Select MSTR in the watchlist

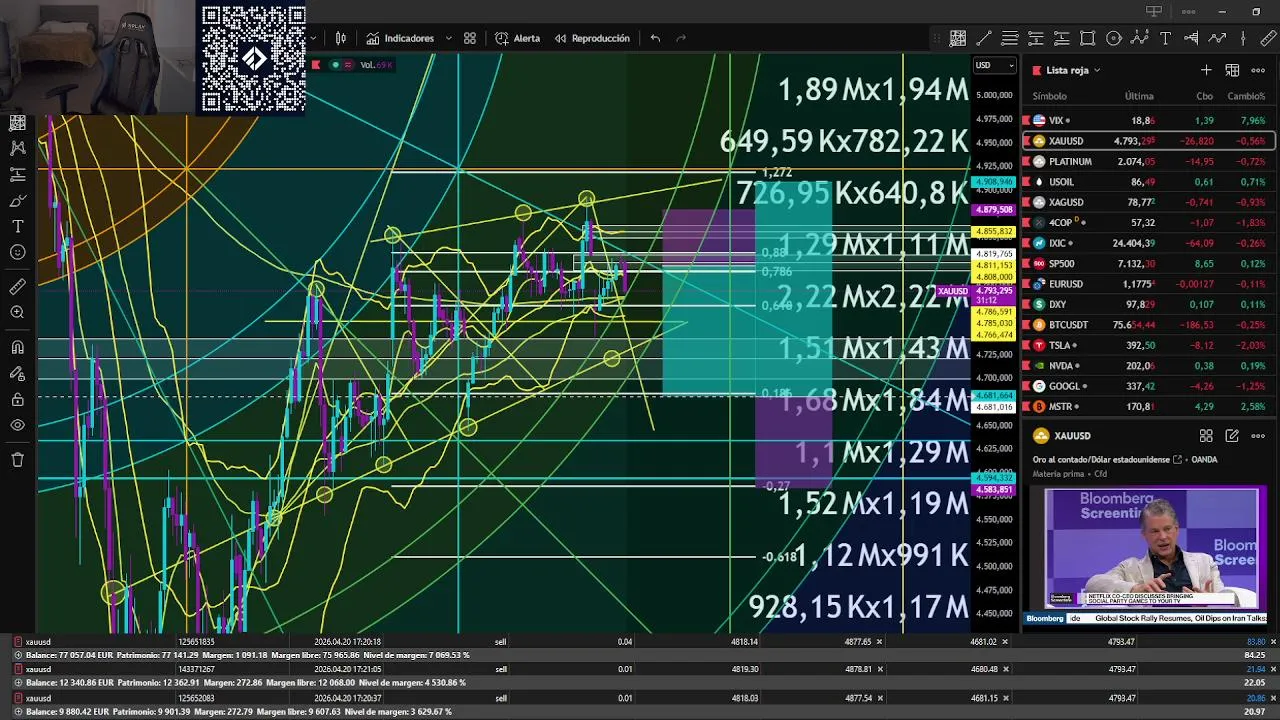[1148, 407]
